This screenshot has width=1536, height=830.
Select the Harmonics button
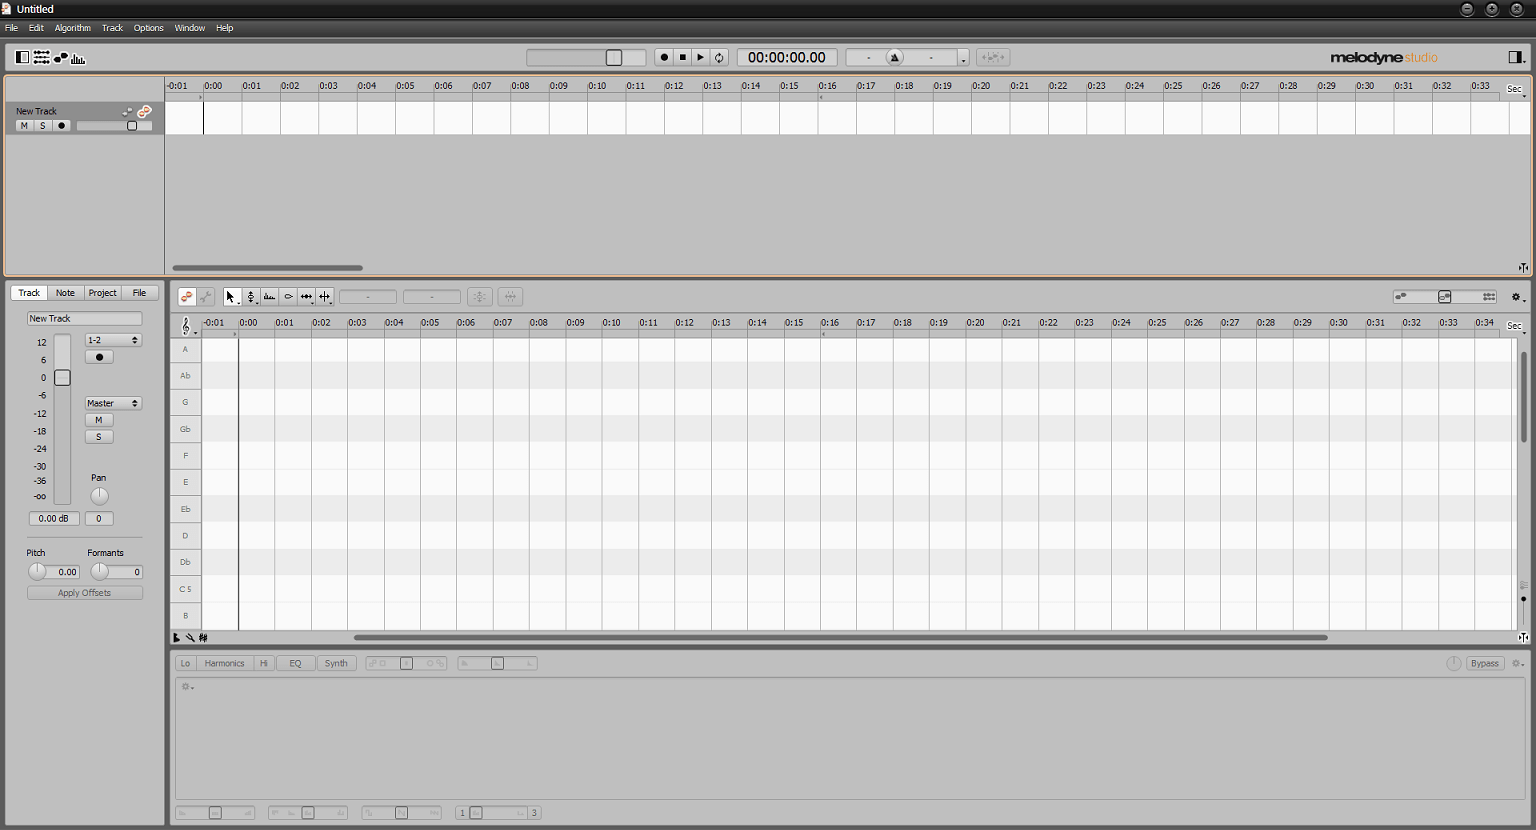pyautogui.click(x=225, y=663)
